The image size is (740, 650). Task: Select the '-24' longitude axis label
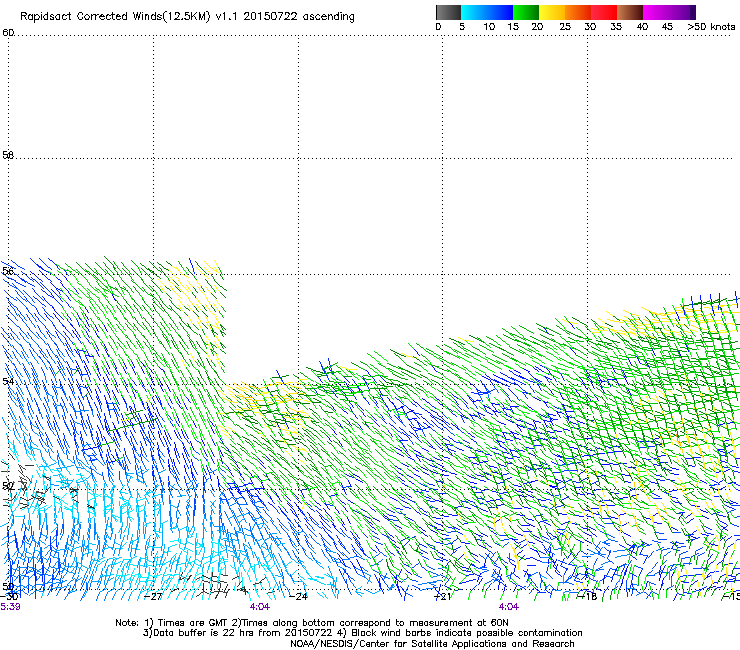pos(298,596)
